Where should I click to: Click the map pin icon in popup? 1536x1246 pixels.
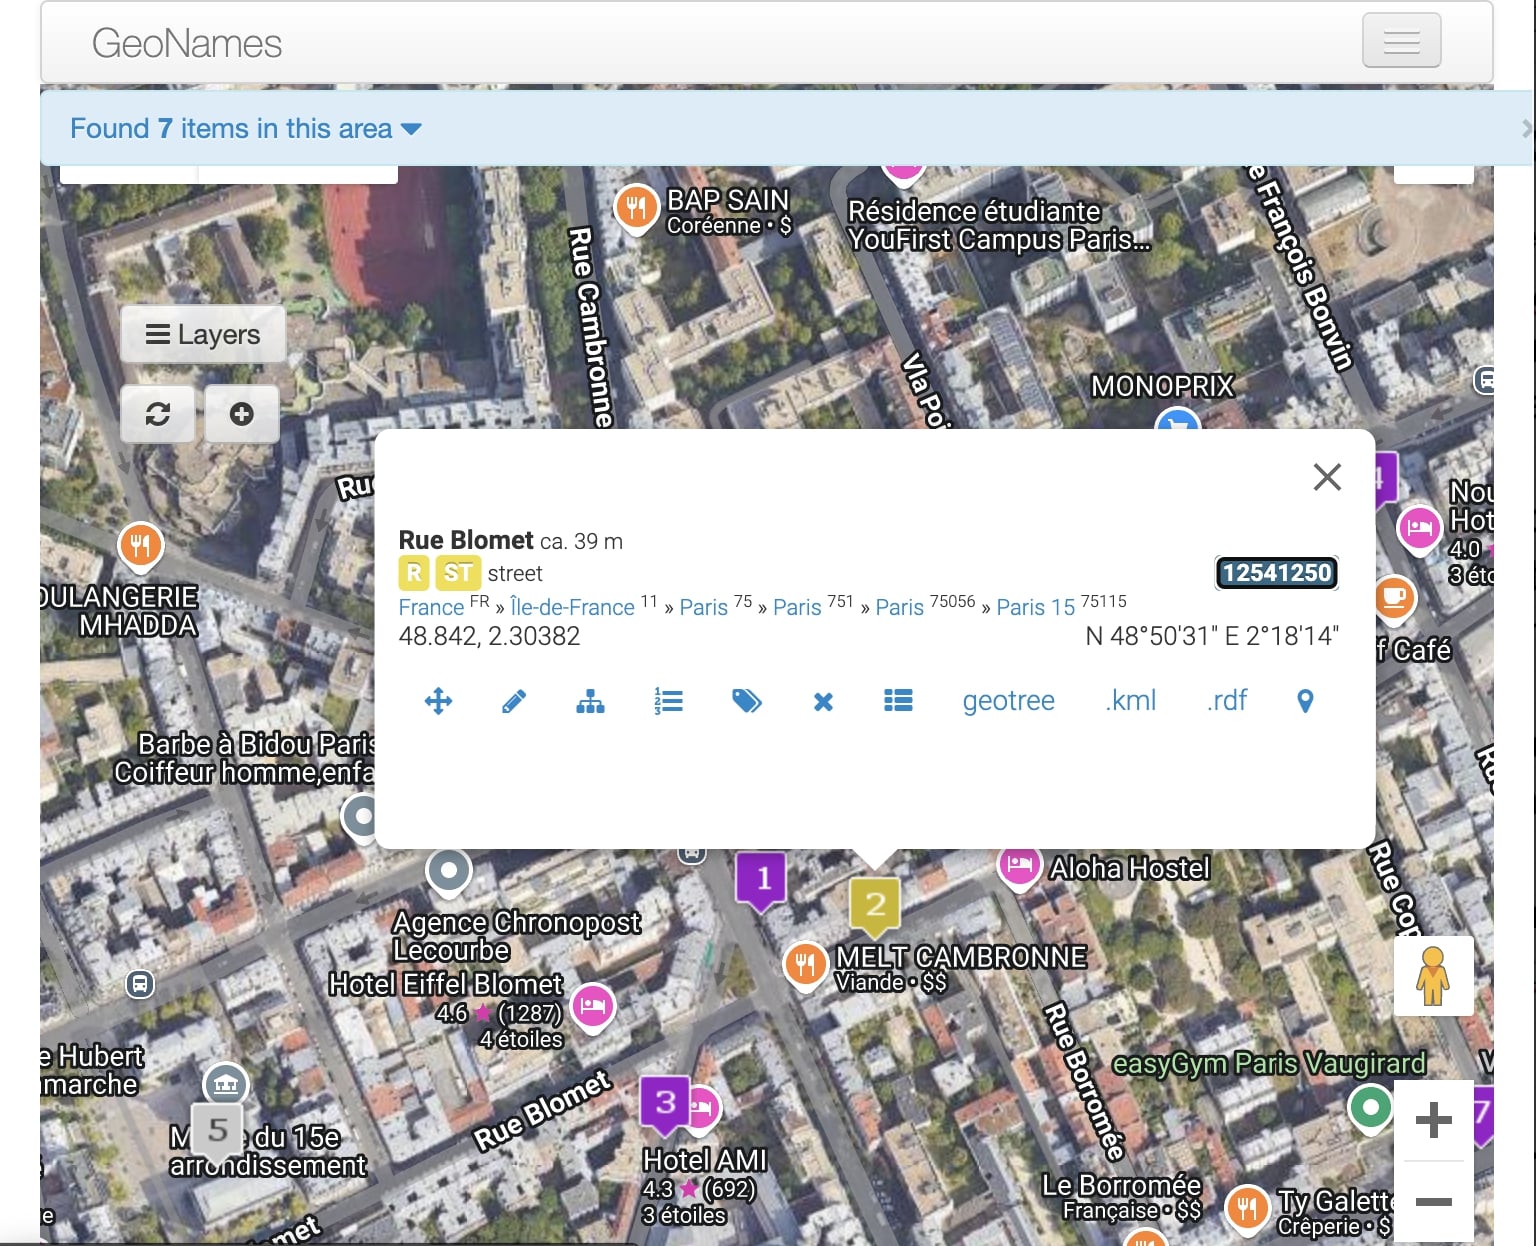pyautogui.click(x=1305, y=701)
